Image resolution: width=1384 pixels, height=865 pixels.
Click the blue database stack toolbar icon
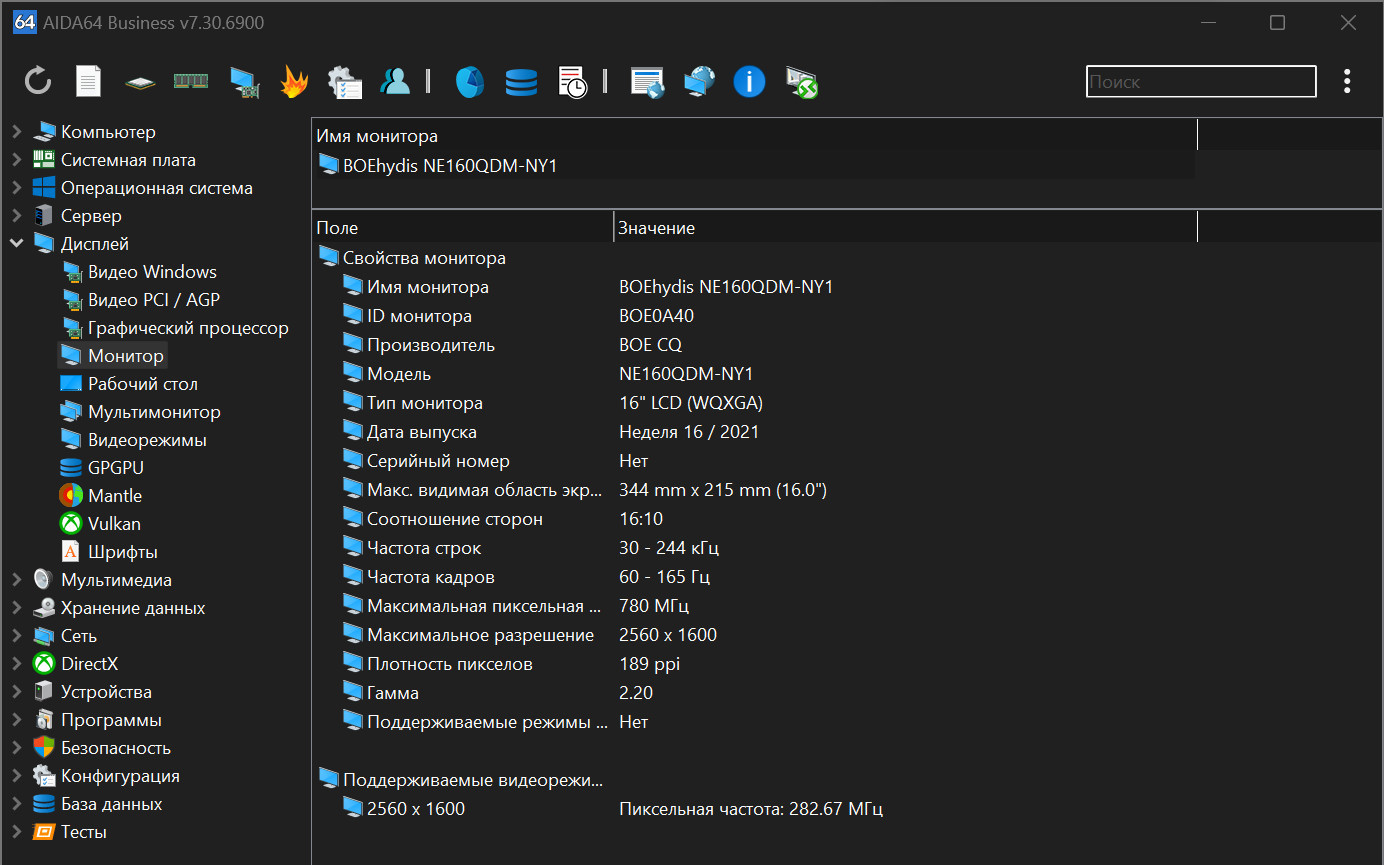521,81
